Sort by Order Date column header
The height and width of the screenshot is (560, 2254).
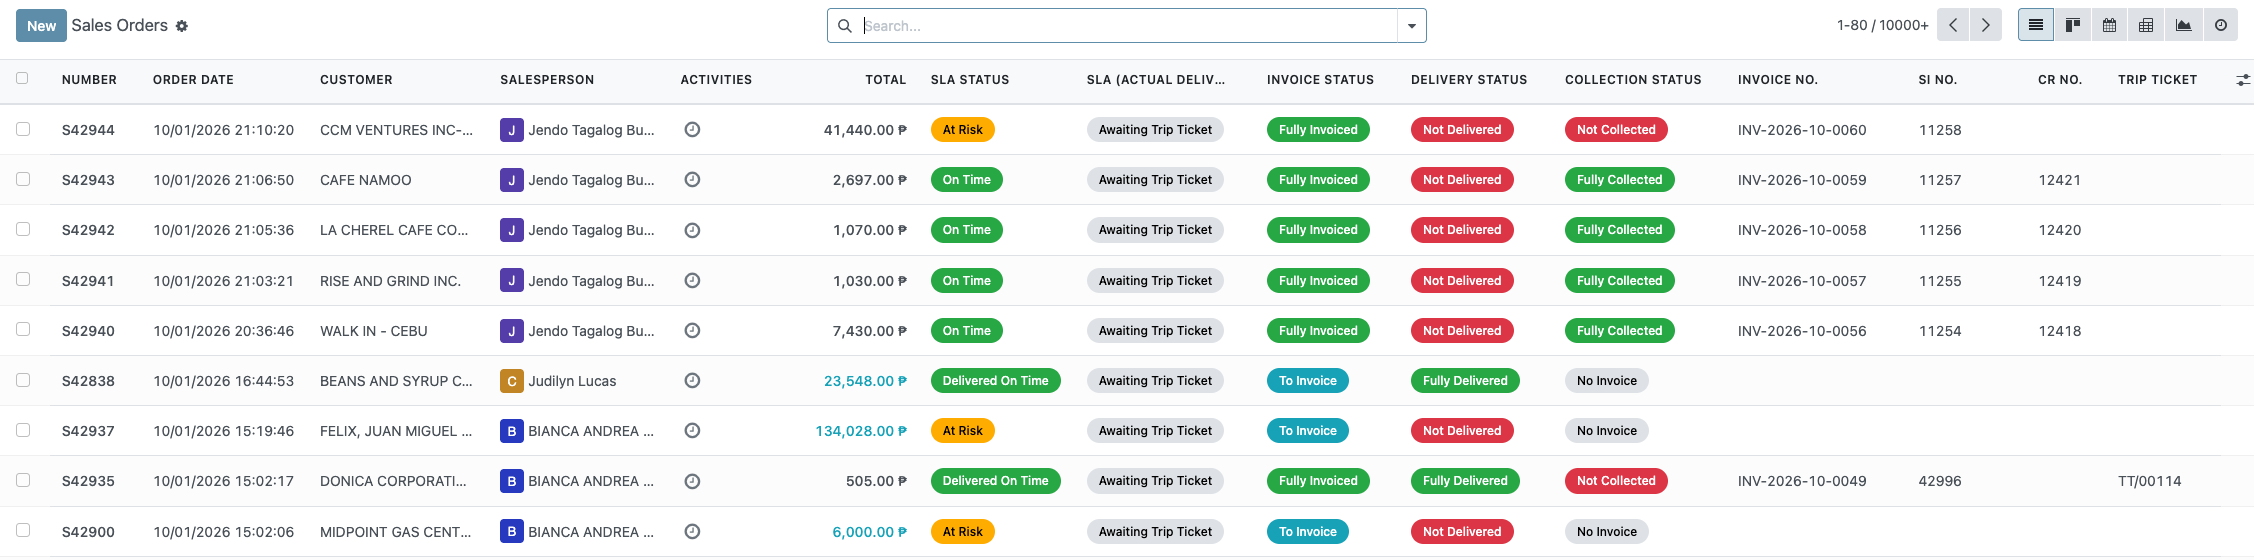pos(193,80)
